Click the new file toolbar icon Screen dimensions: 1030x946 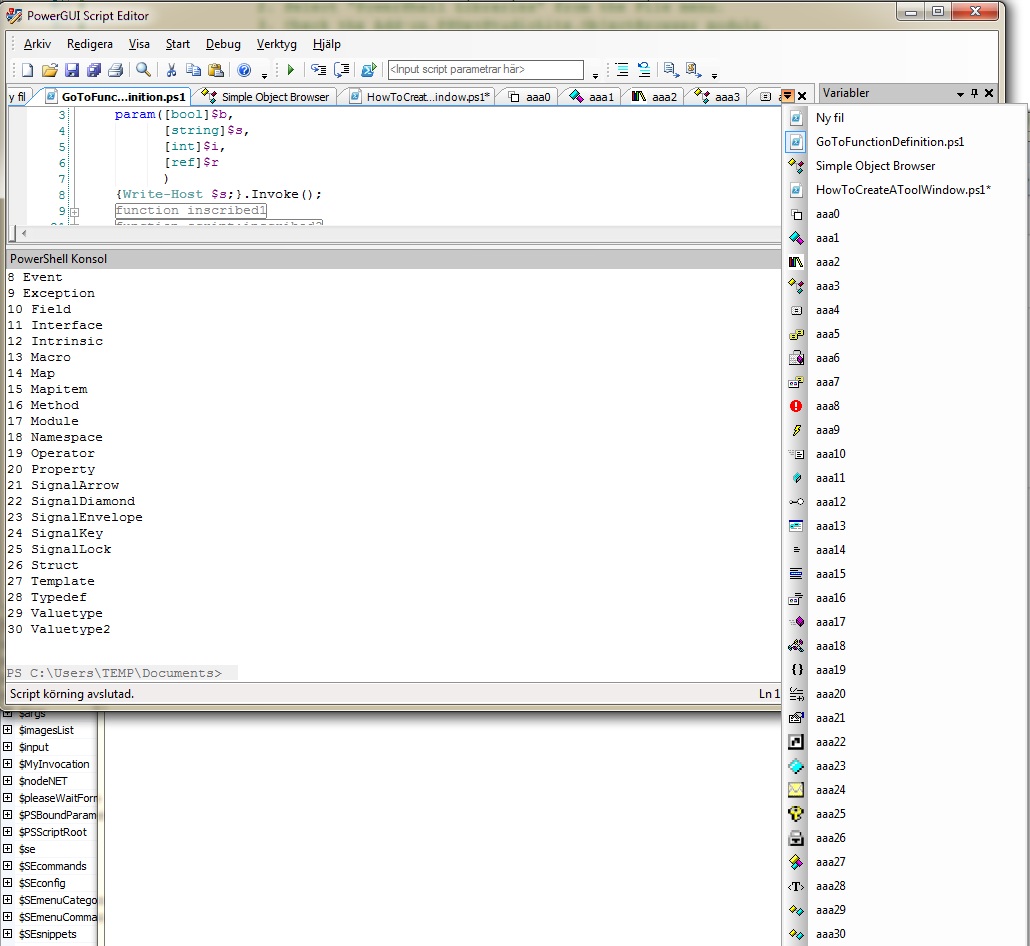(x=28, y=70)
